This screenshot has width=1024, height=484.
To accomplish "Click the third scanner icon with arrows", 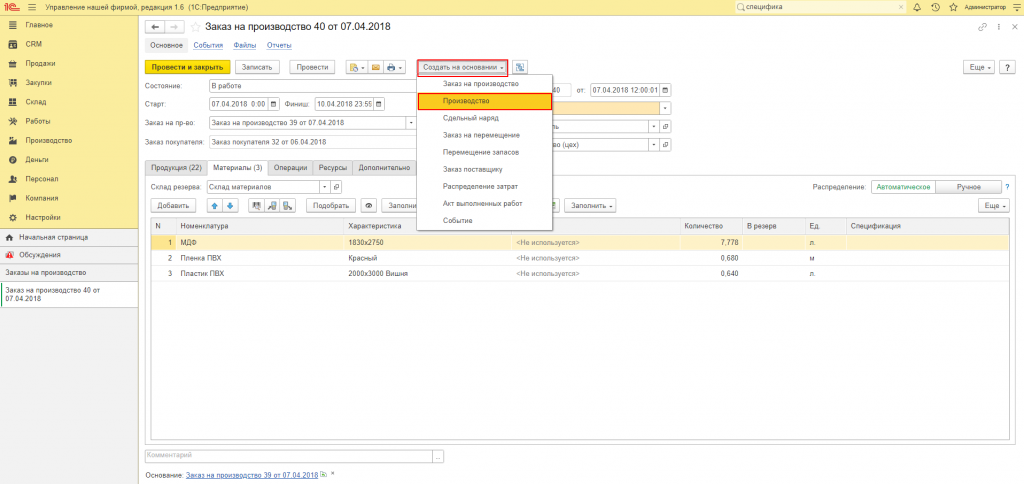I will (287, 205).
